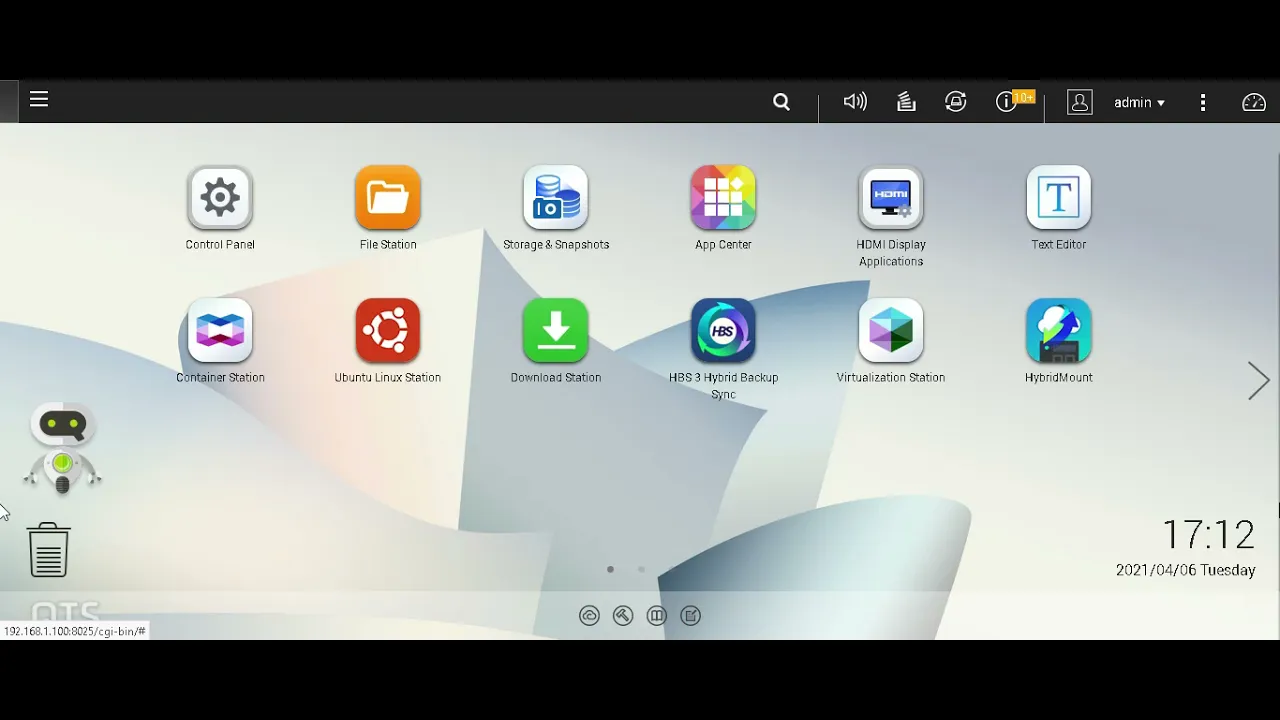Image resolution: width=1280 pixels, height=720 pixels.
Task: Select the second desktop page dot
Action: click(641, 569)
